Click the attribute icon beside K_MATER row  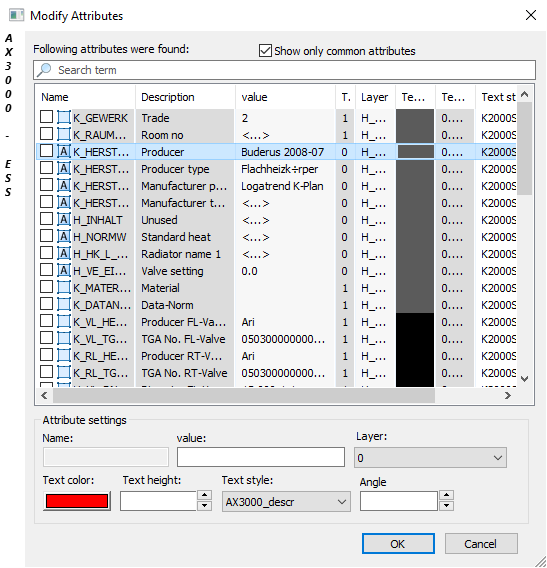64,288
